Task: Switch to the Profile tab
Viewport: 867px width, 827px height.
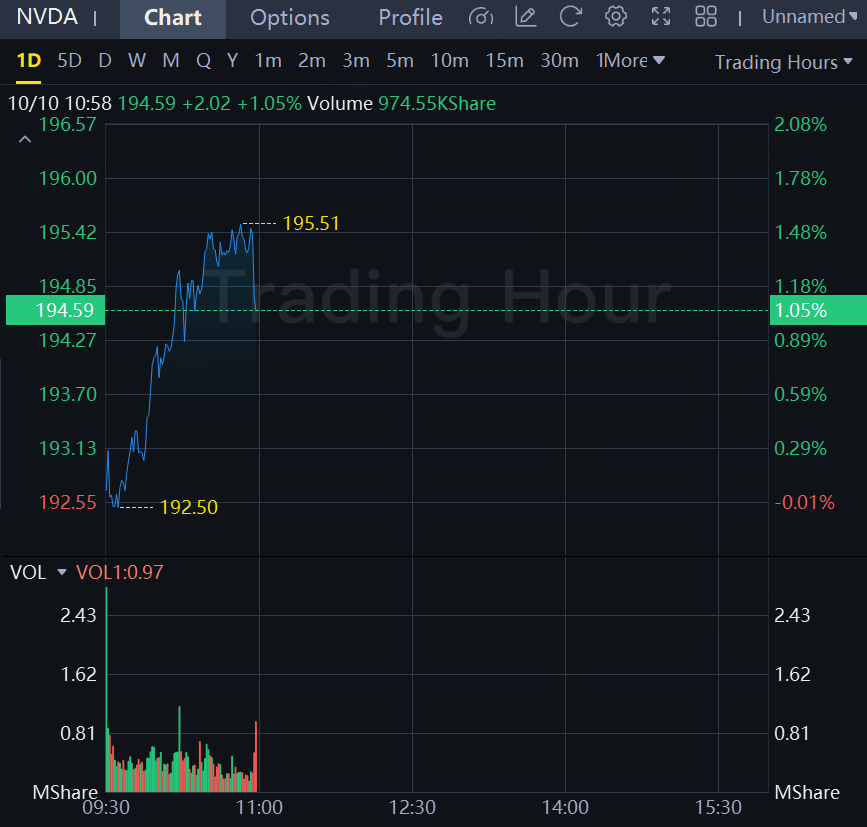Action: [x=410, y=18]
